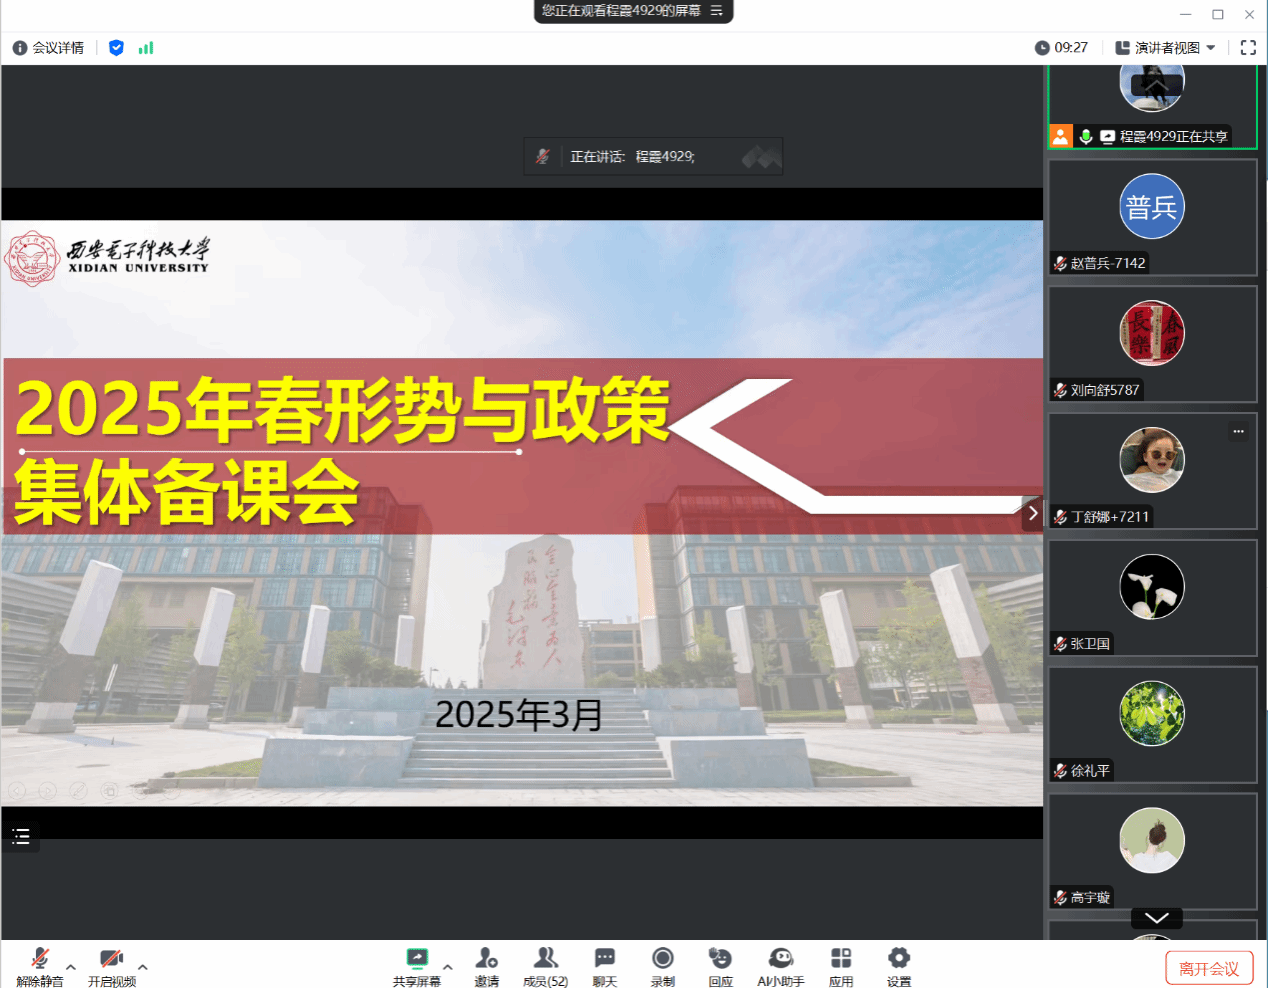The width and height of the screenshot is (1268, 988).
Task: Open 会议详情 meeting details
Action: [x=48, y=48]
